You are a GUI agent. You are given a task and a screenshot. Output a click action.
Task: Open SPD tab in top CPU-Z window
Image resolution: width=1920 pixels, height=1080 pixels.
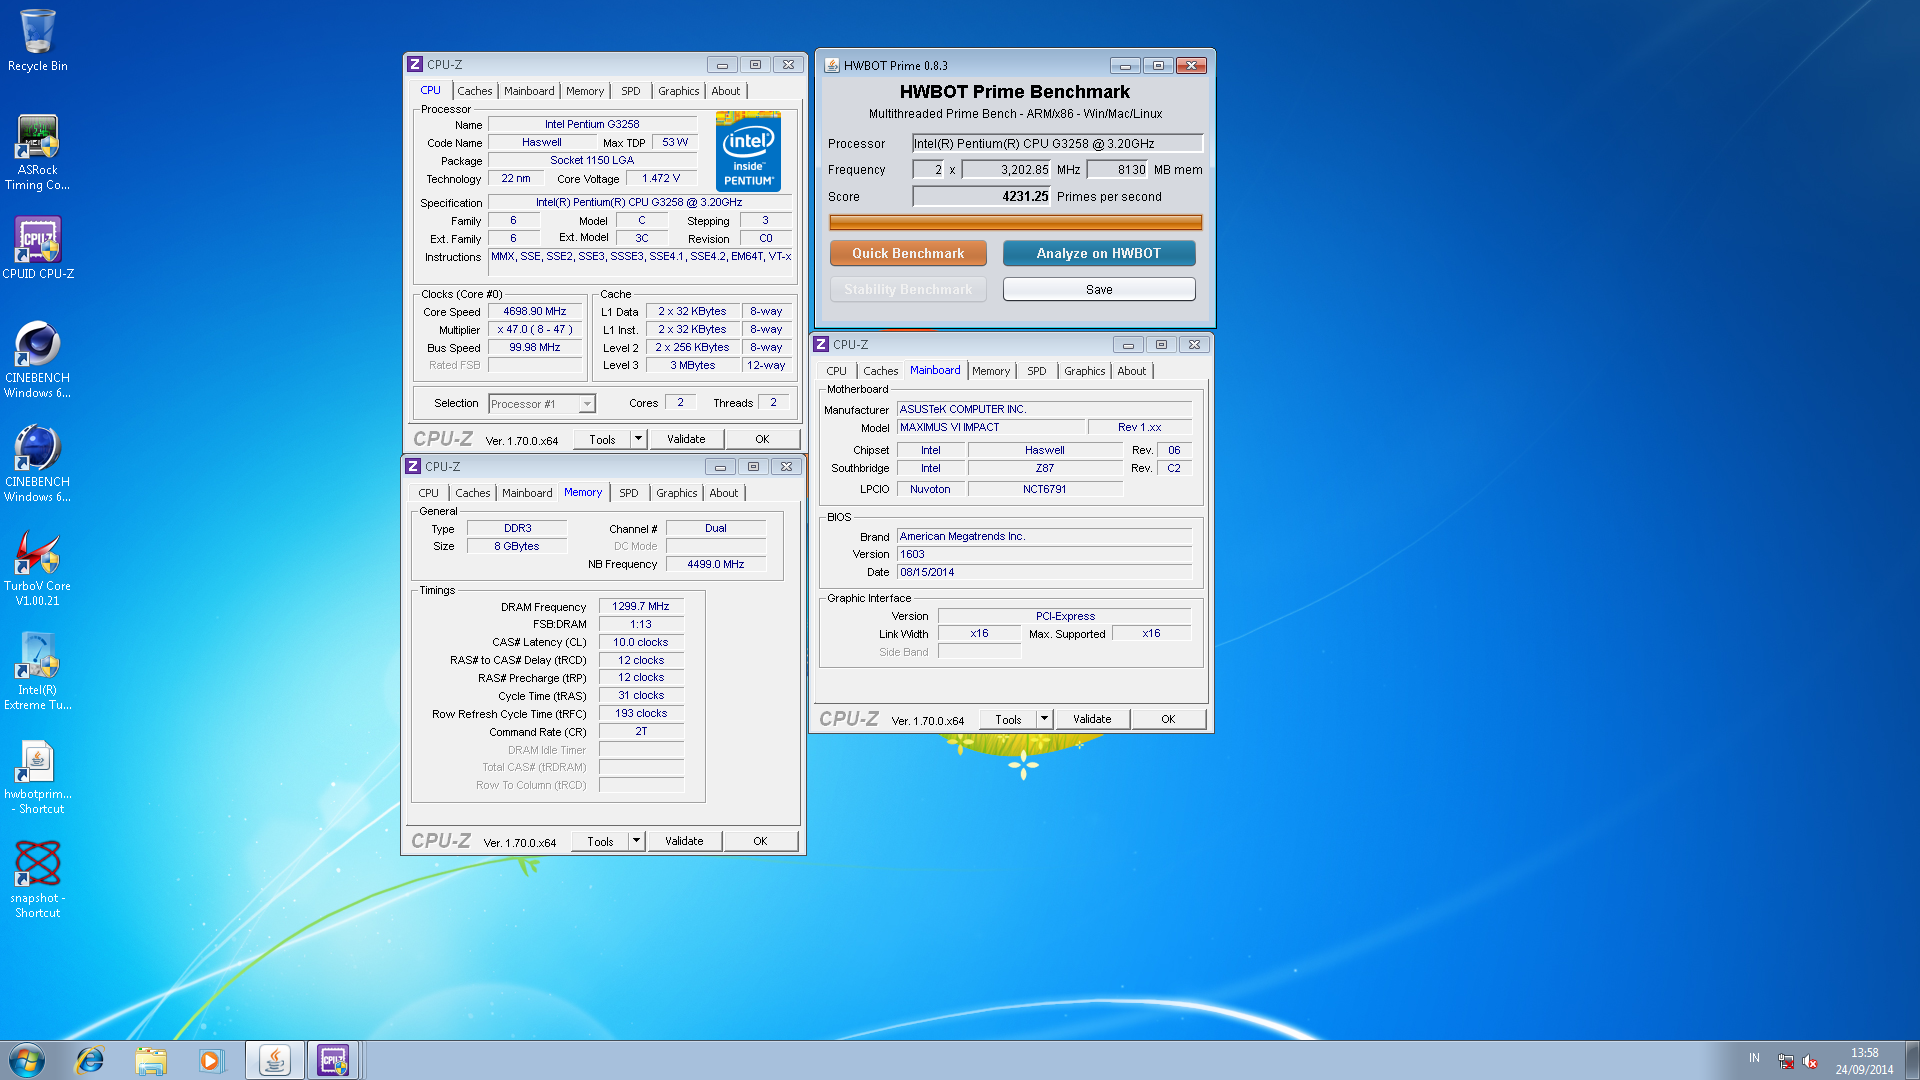point(631,91)
